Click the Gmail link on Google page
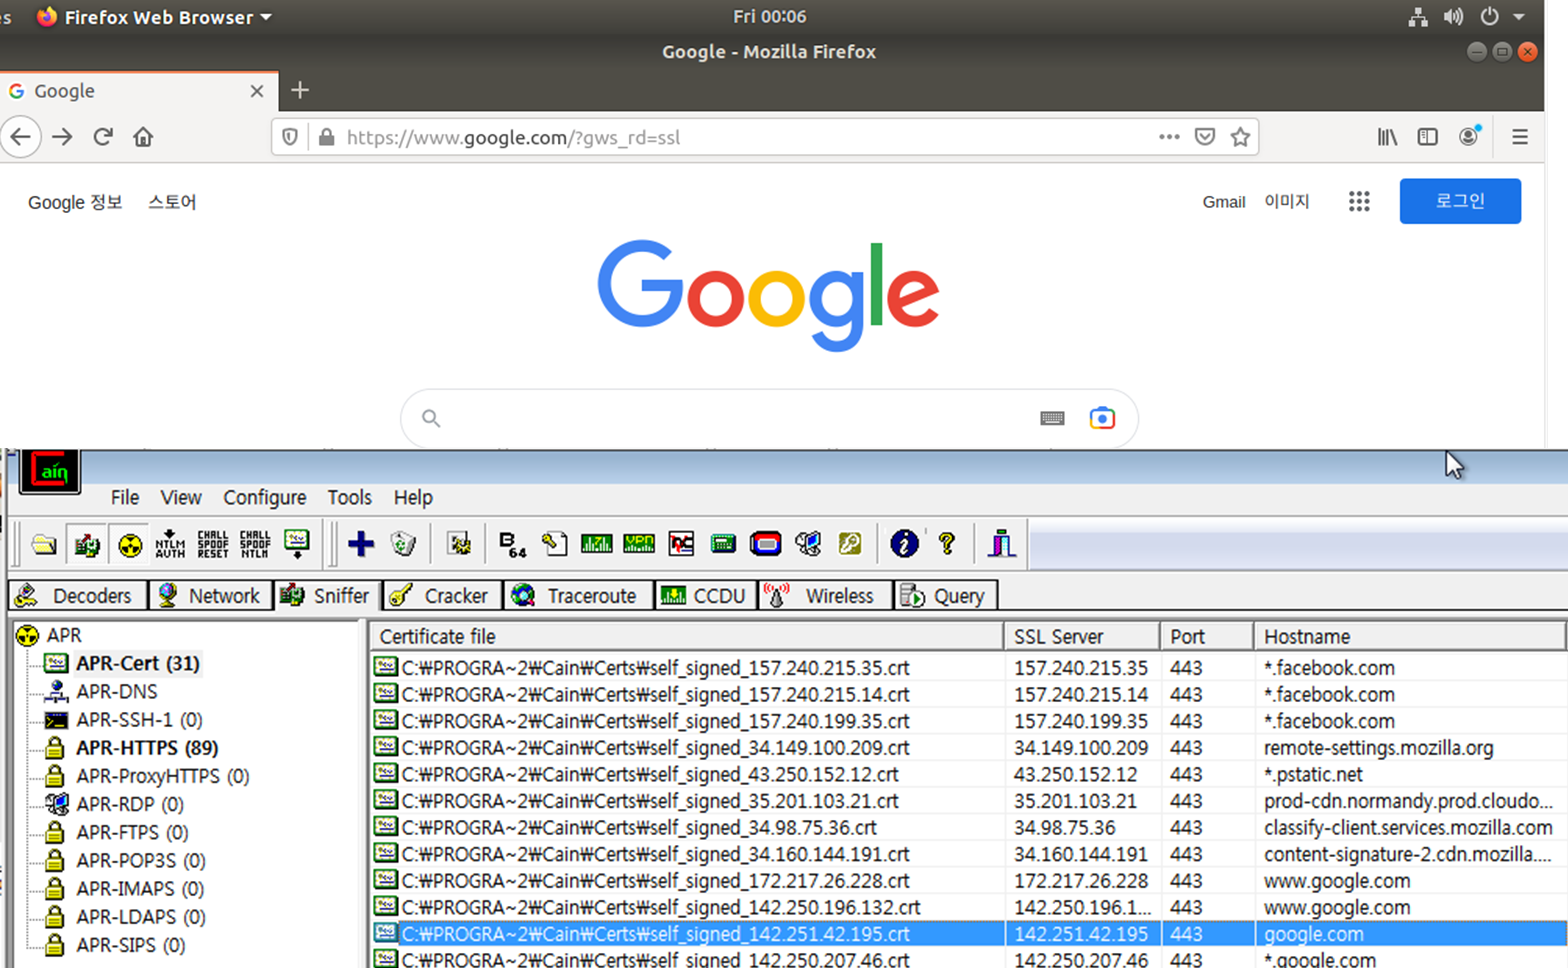1568x968 pixels. [1223, 202]
